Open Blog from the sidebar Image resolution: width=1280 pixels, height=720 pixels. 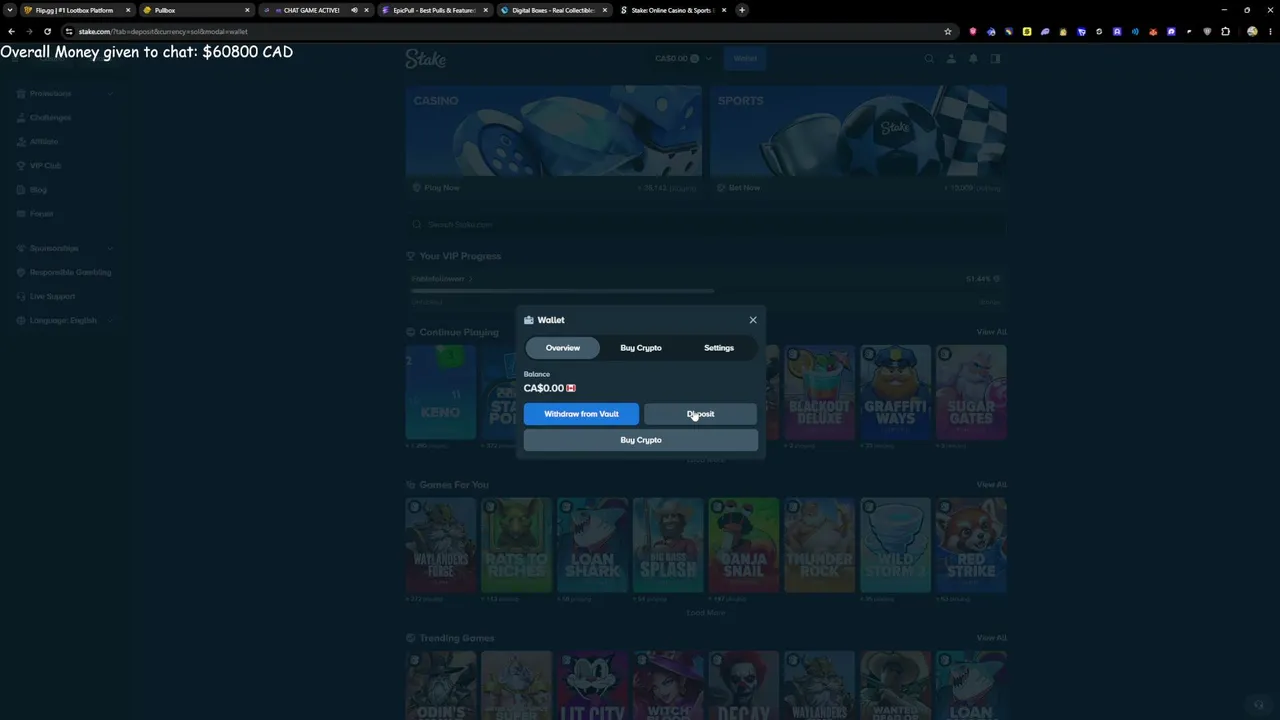tap(64, 189)
